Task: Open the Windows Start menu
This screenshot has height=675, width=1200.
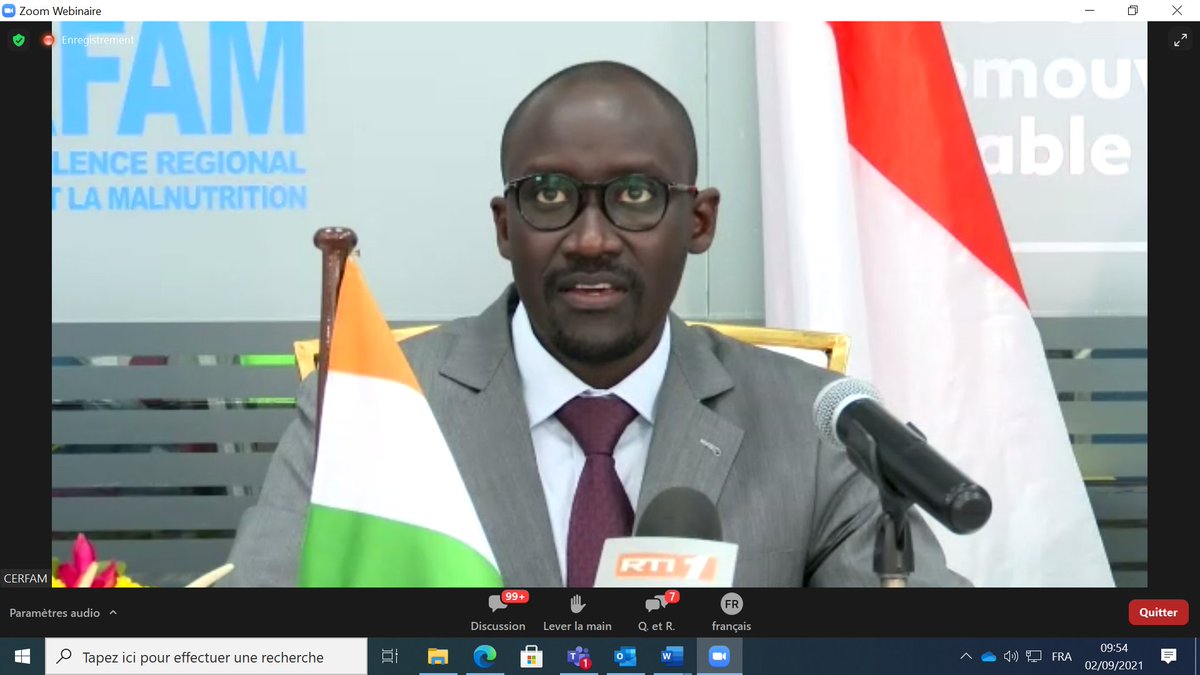Action: tap(22, 657)
